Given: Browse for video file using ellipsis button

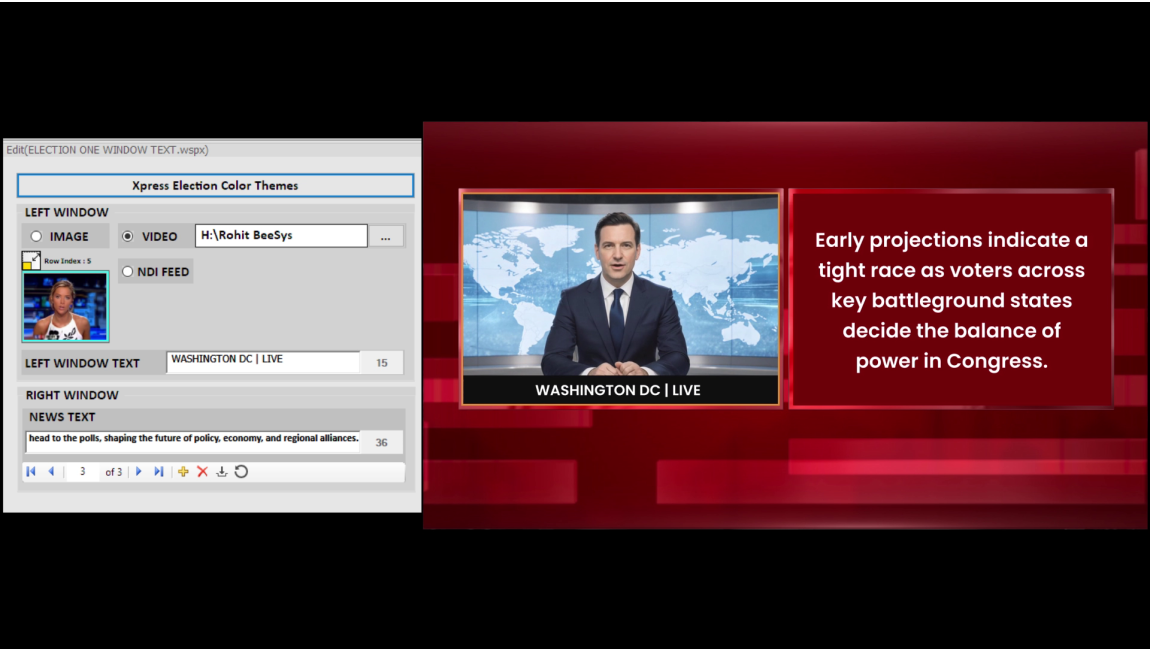Looking at the screenshot, I should point(386,237).
